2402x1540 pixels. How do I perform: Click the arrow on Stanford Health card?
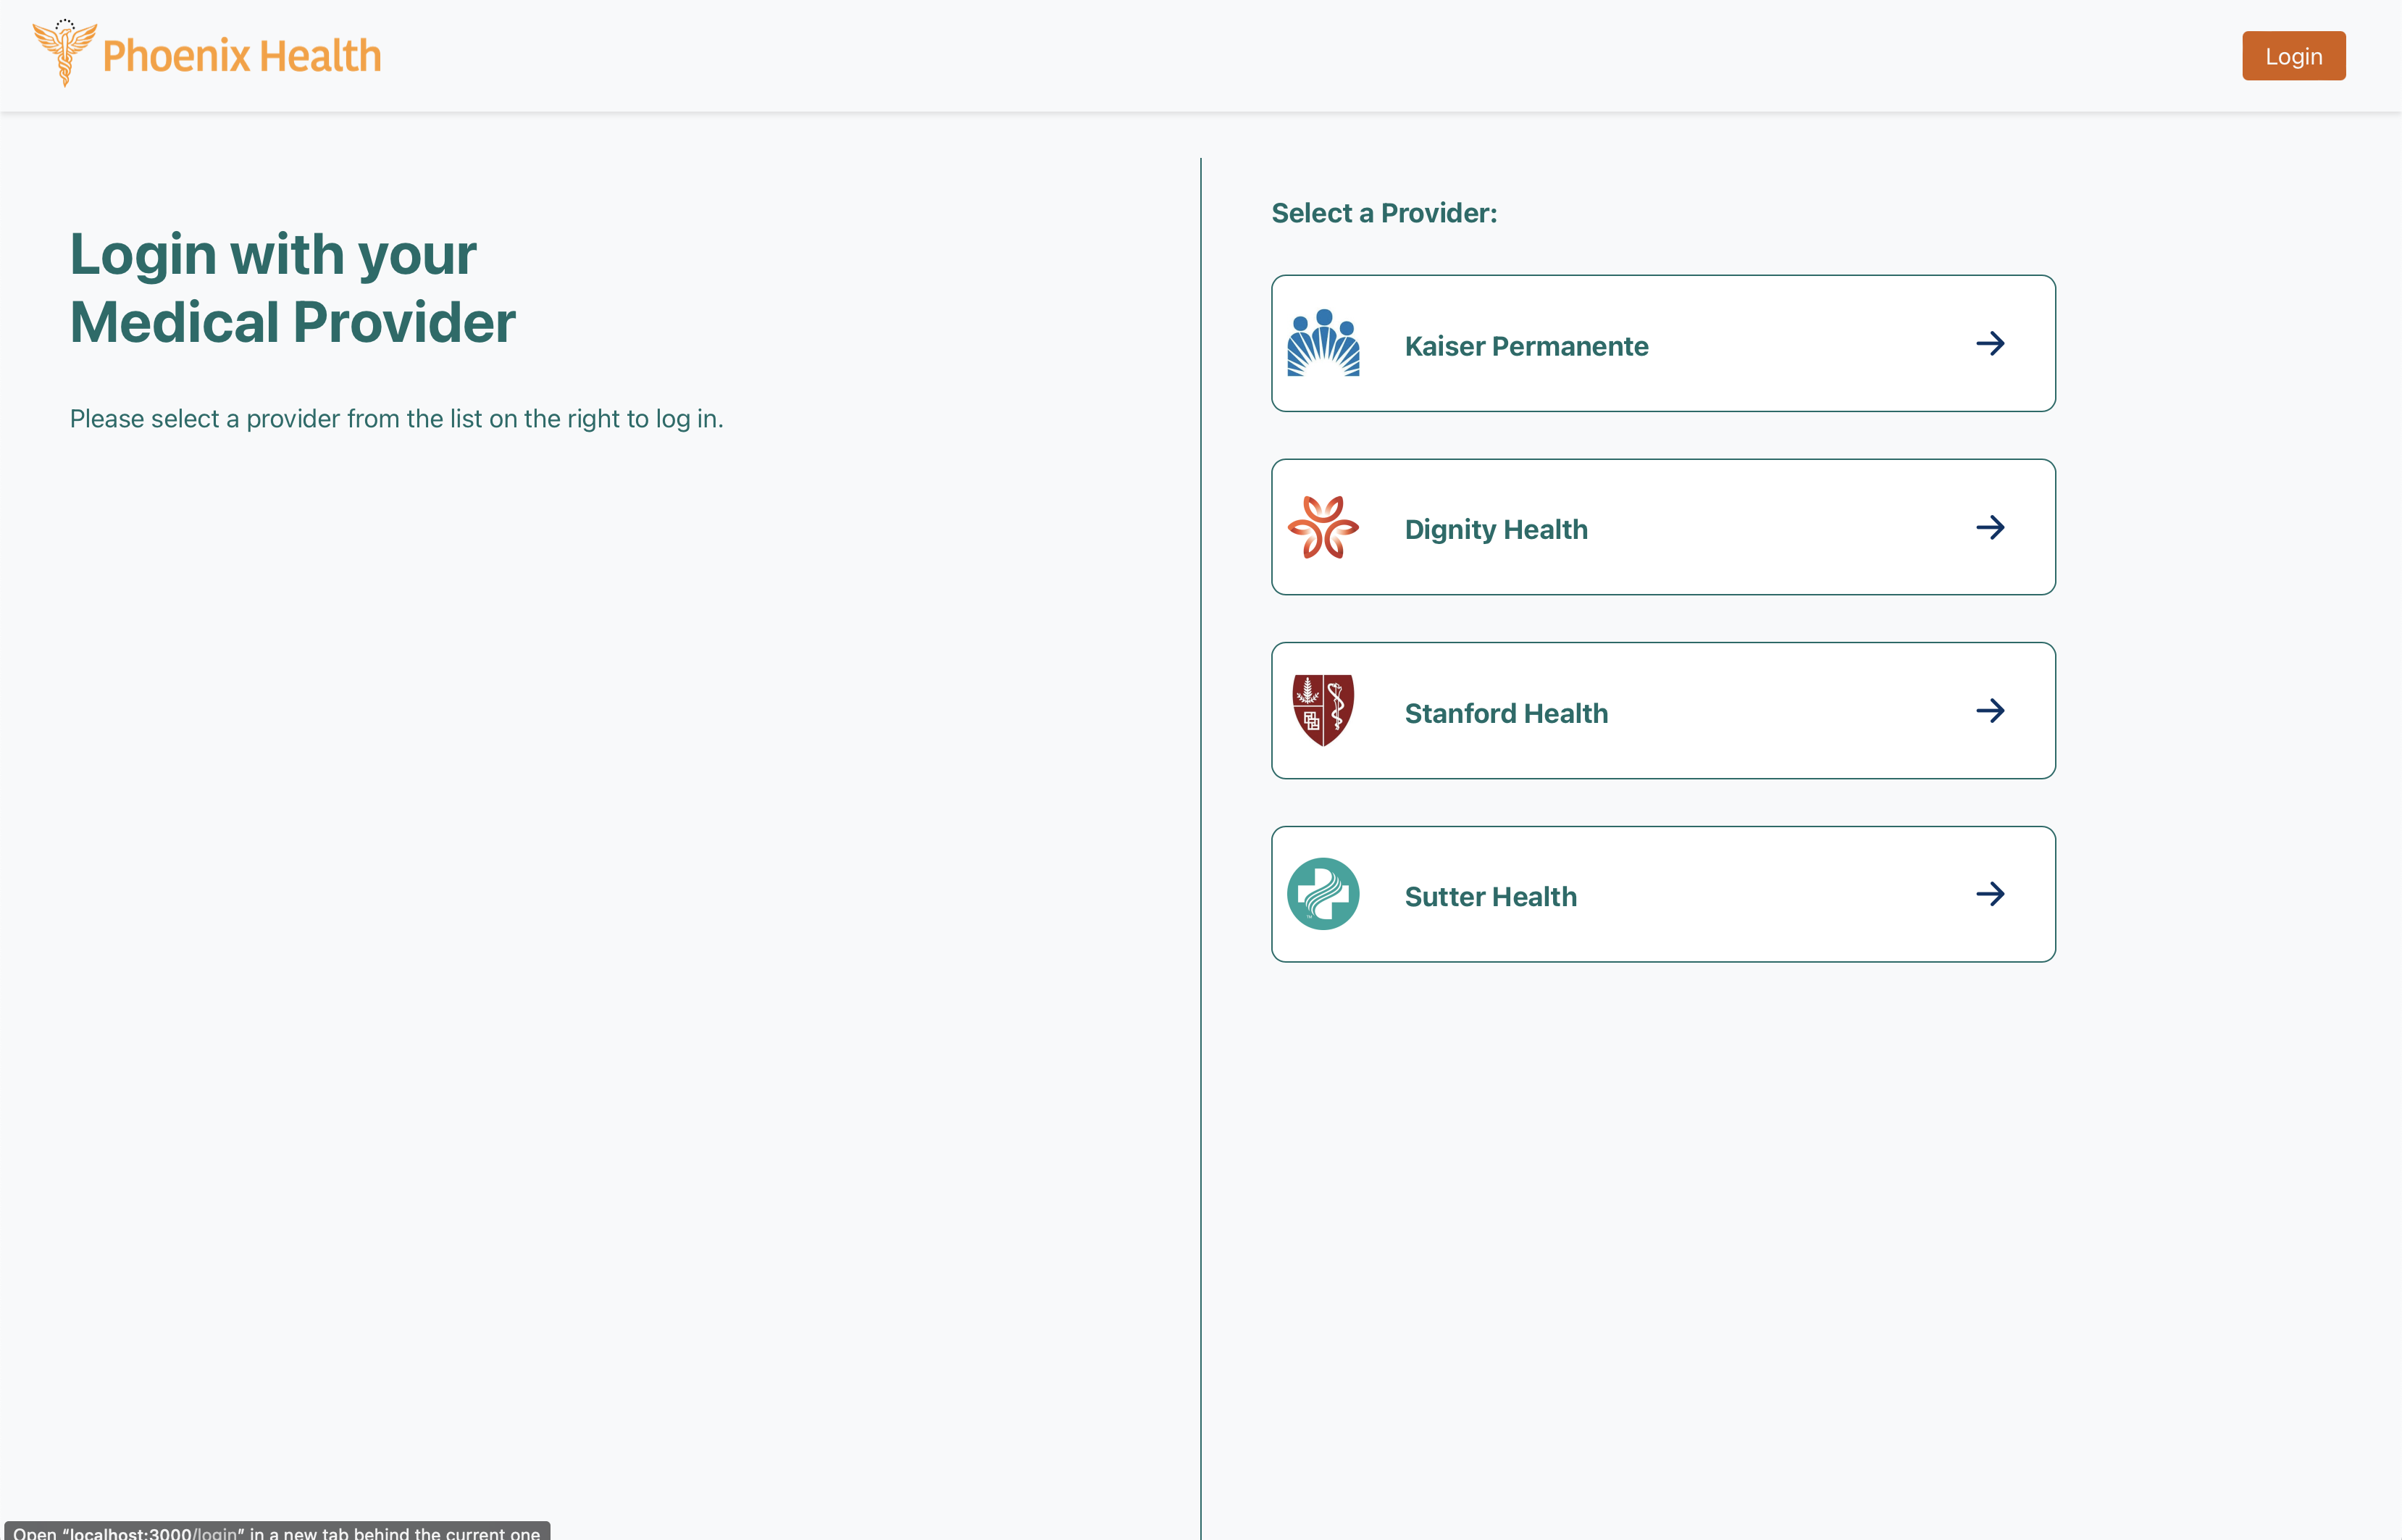(x=1990, y=710)
